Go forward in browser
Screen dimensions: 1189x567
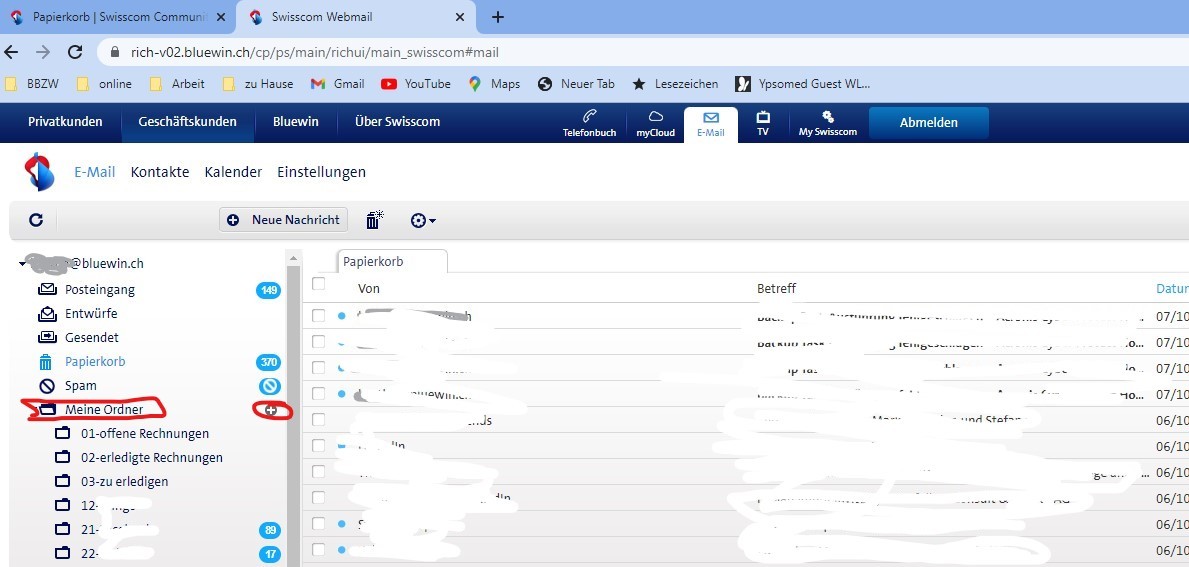43,52
